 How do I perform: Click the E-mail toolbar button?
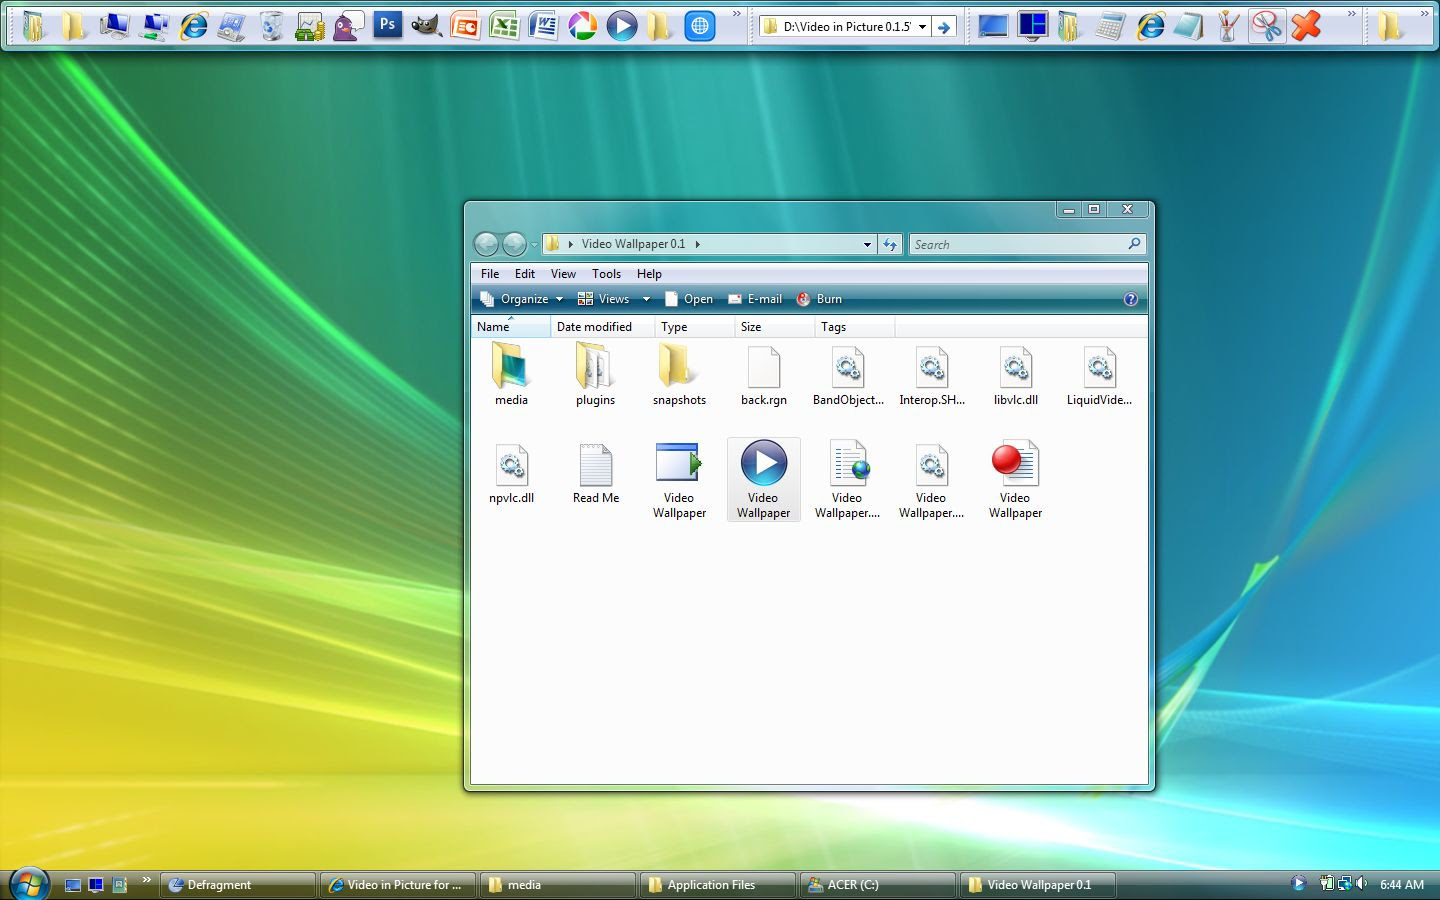point(755,299)
